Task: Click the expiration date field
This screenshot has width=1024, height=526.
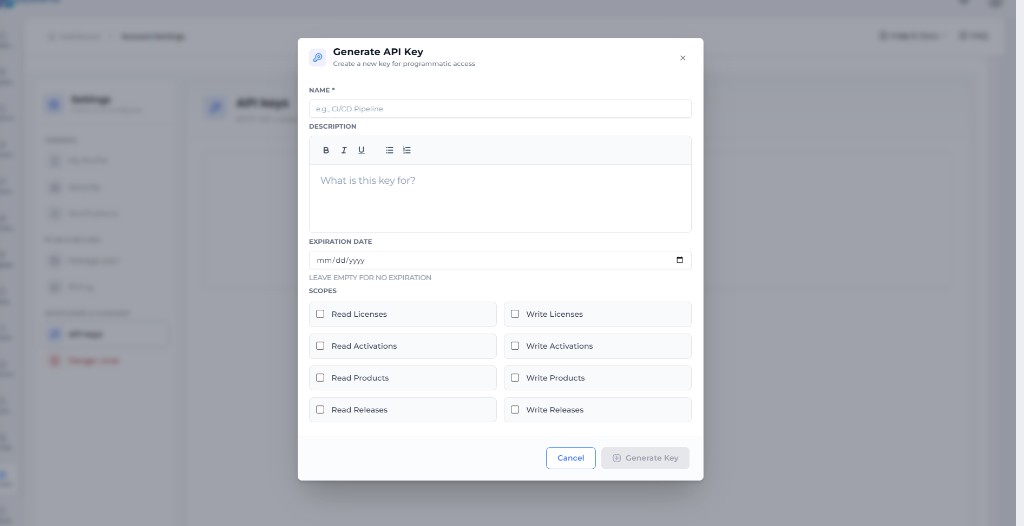Action: coord(500,260)
